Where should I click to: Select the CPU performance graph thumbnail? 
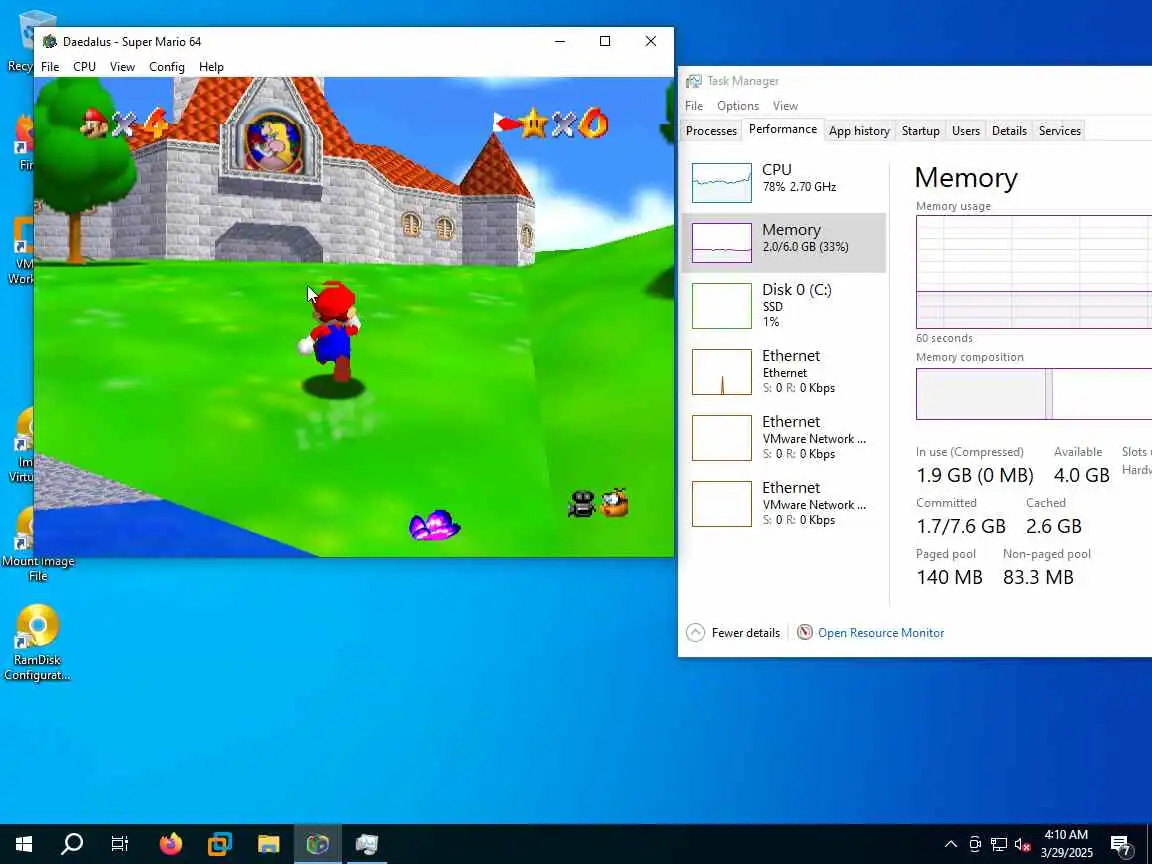pyautogui.click(x=721, y=183)
